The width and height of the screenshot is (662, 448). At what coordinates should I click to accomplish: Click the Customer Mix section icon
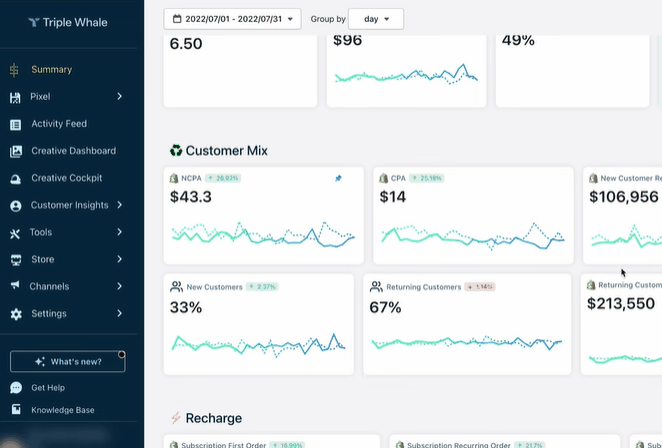[x=176, y=151]
